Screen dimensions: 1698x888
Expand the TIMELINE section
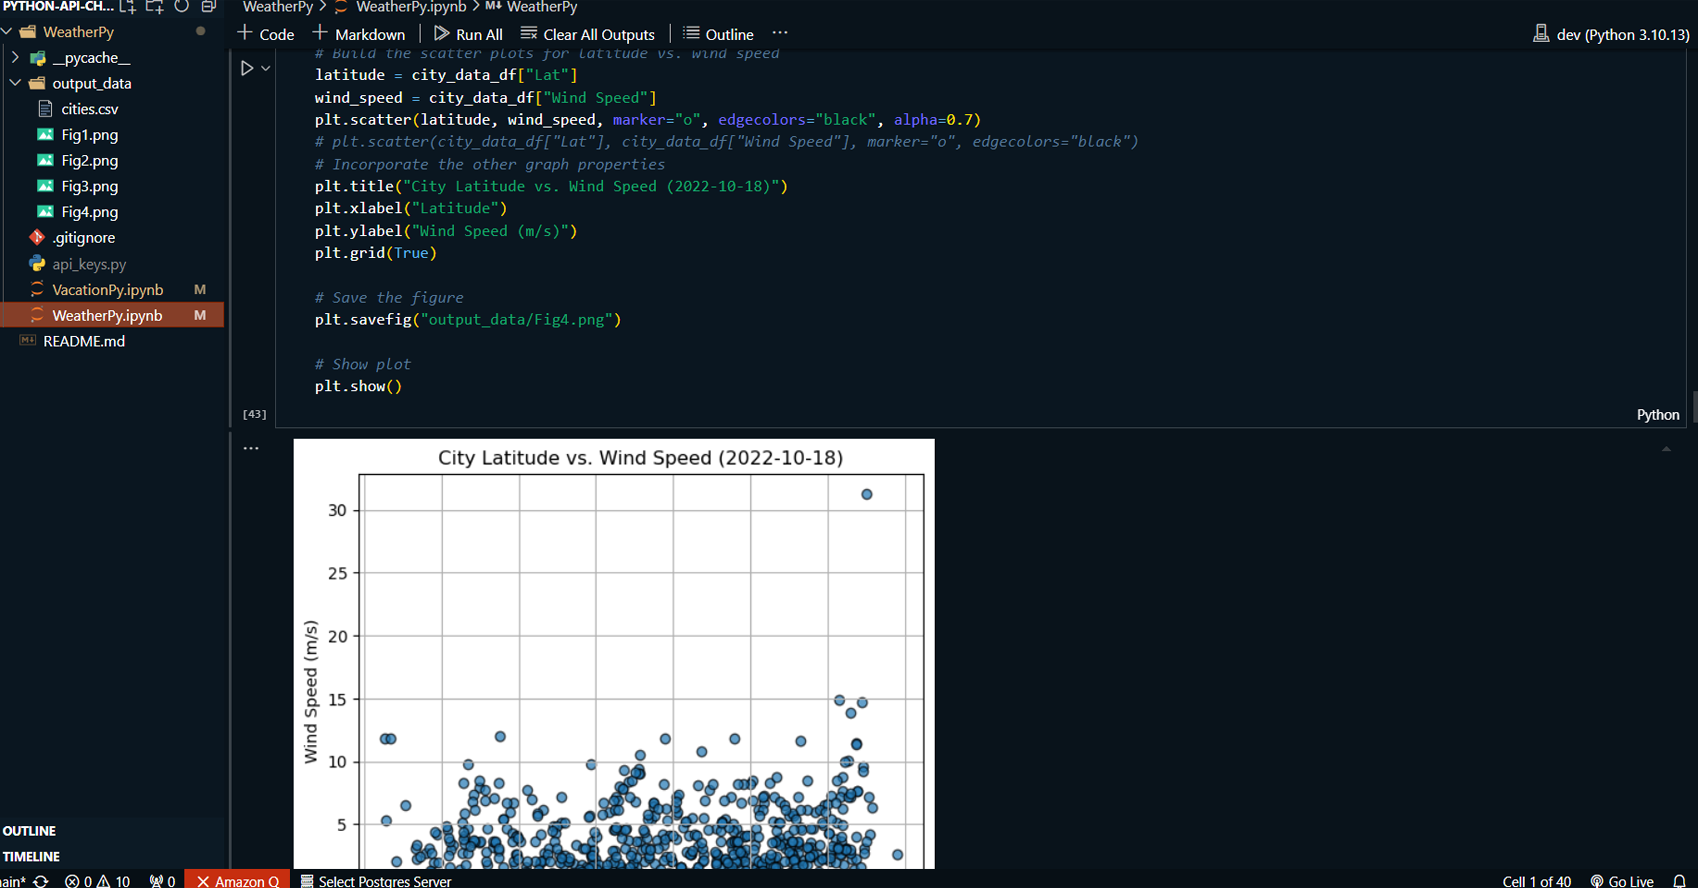32,856
